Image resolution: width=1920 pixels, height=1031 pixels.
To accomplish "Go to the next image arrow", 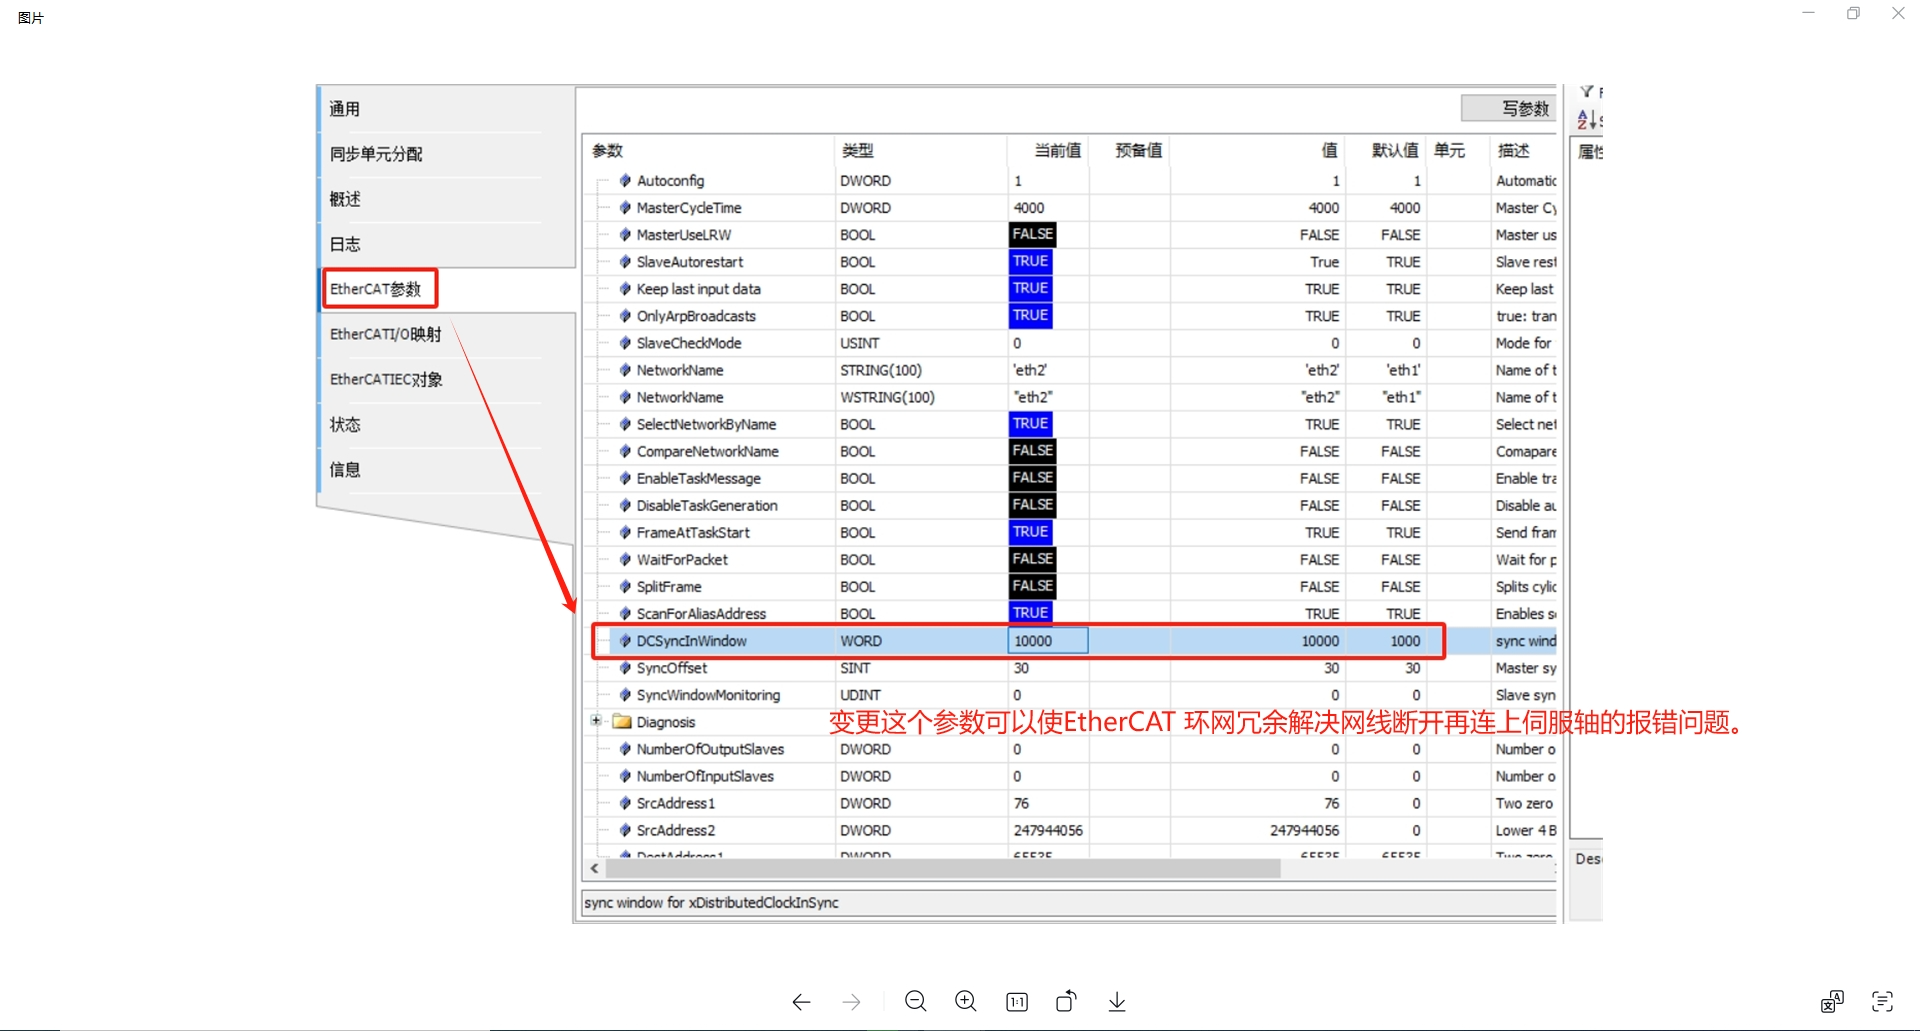I will tap(851, 1002).
